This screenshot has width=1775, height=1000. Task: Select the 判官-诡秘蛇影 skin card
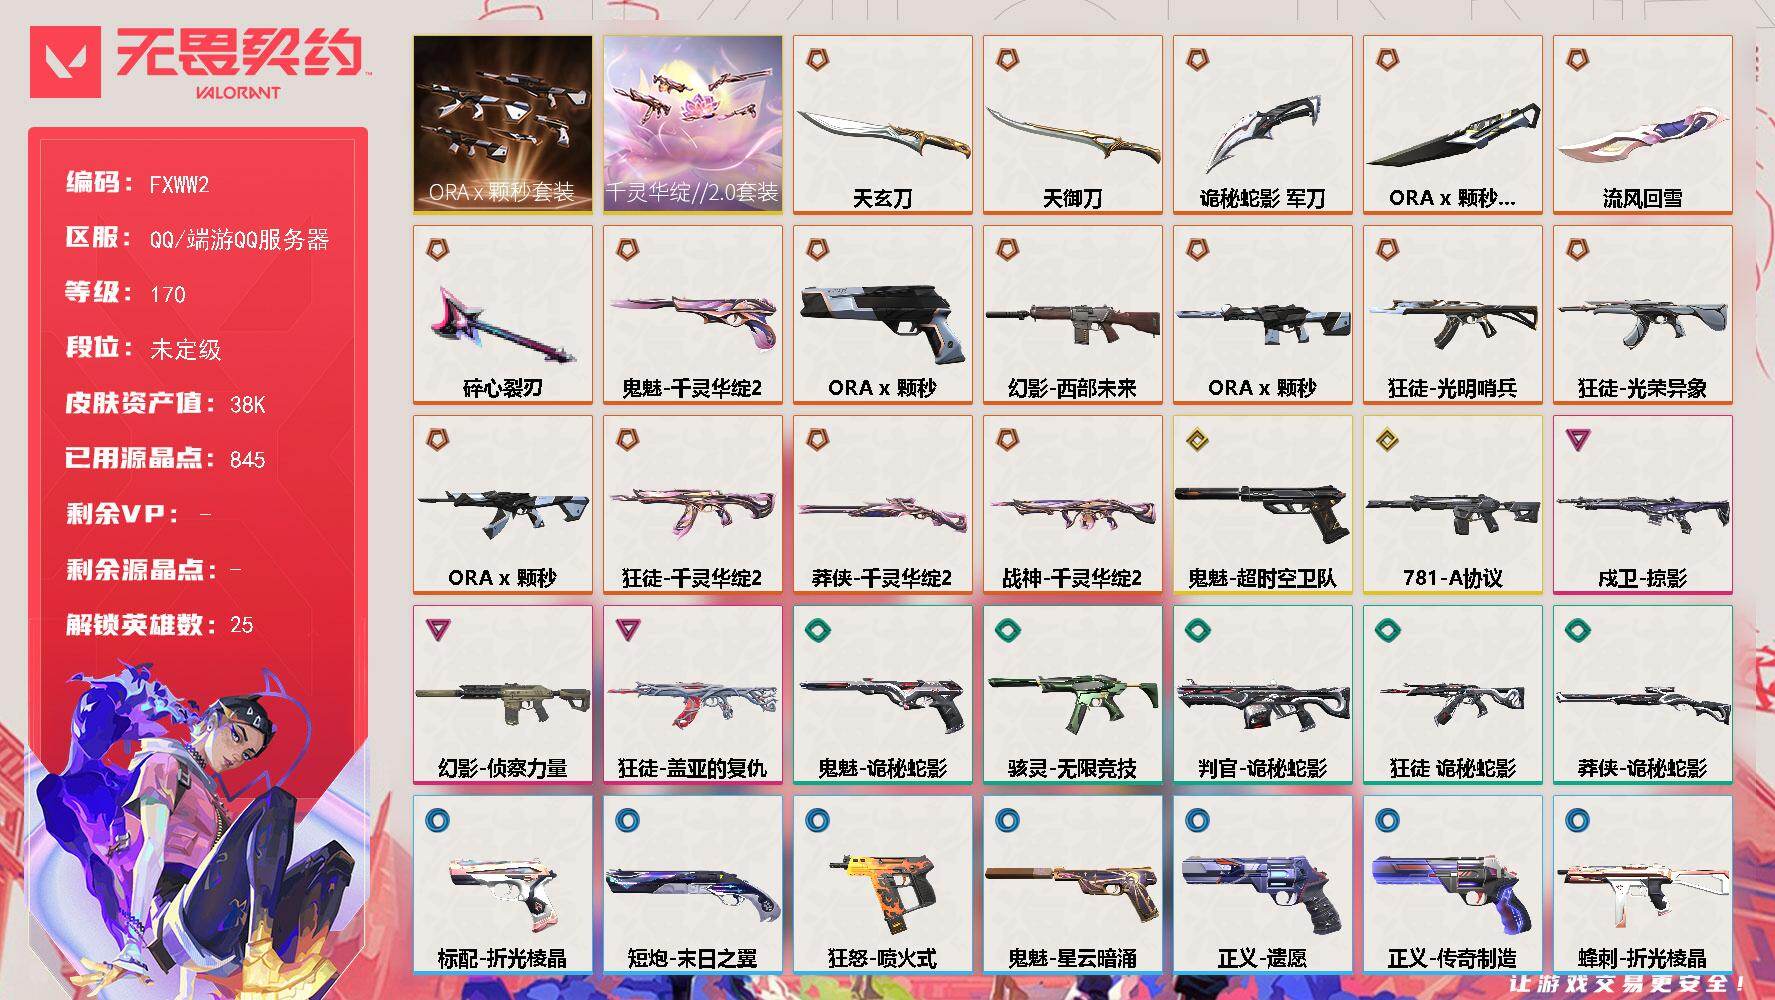[1262, 694]
